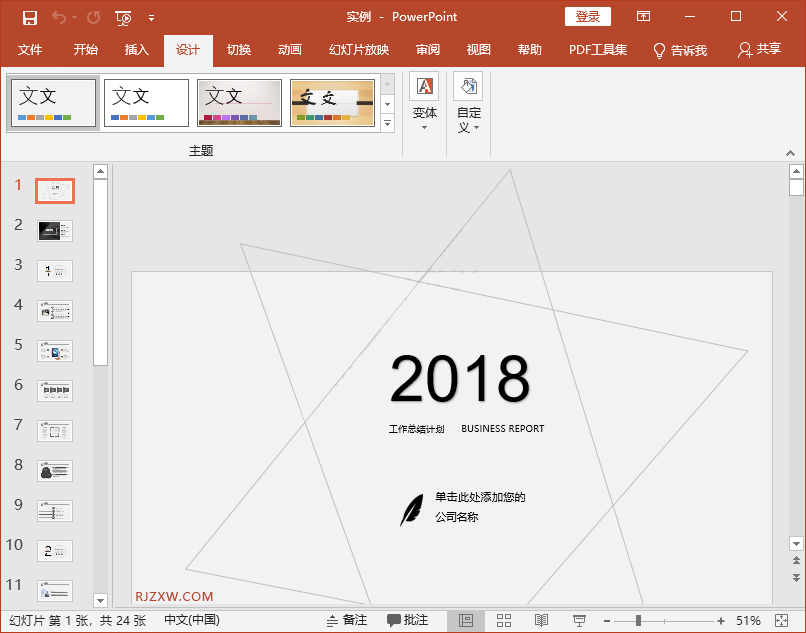Apply the first Office theme thumbnail
The image size is (806, 633).
pos(53,102)
